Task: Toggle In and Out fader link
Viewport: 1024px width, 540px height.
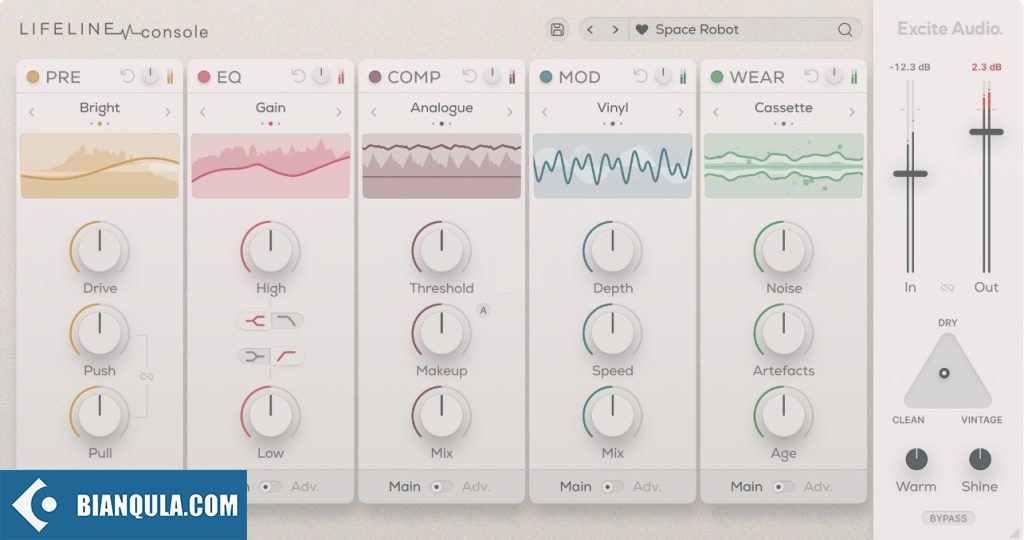Action: (x=948, y=287)
